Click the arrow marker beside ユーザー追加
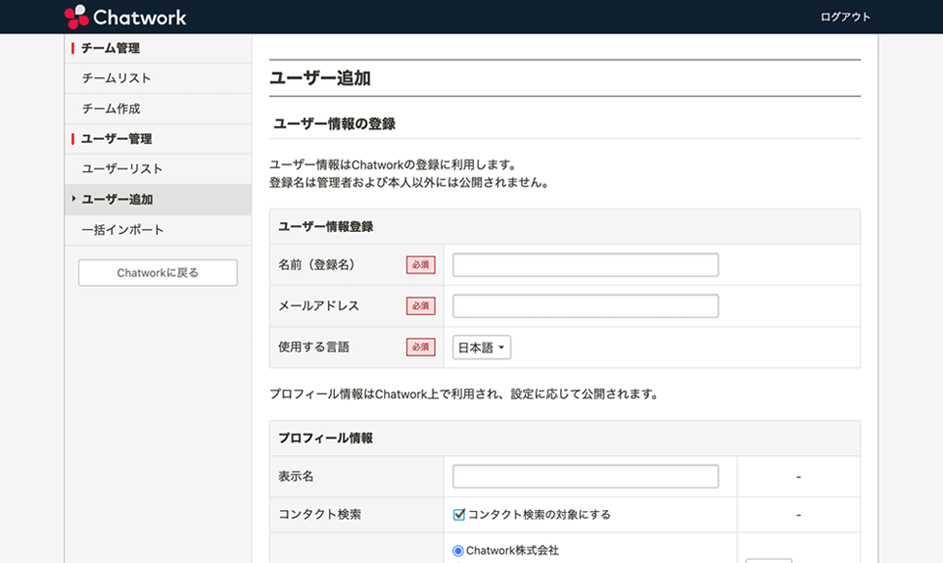Screen dimensions: 943x563 coord(73,198)
